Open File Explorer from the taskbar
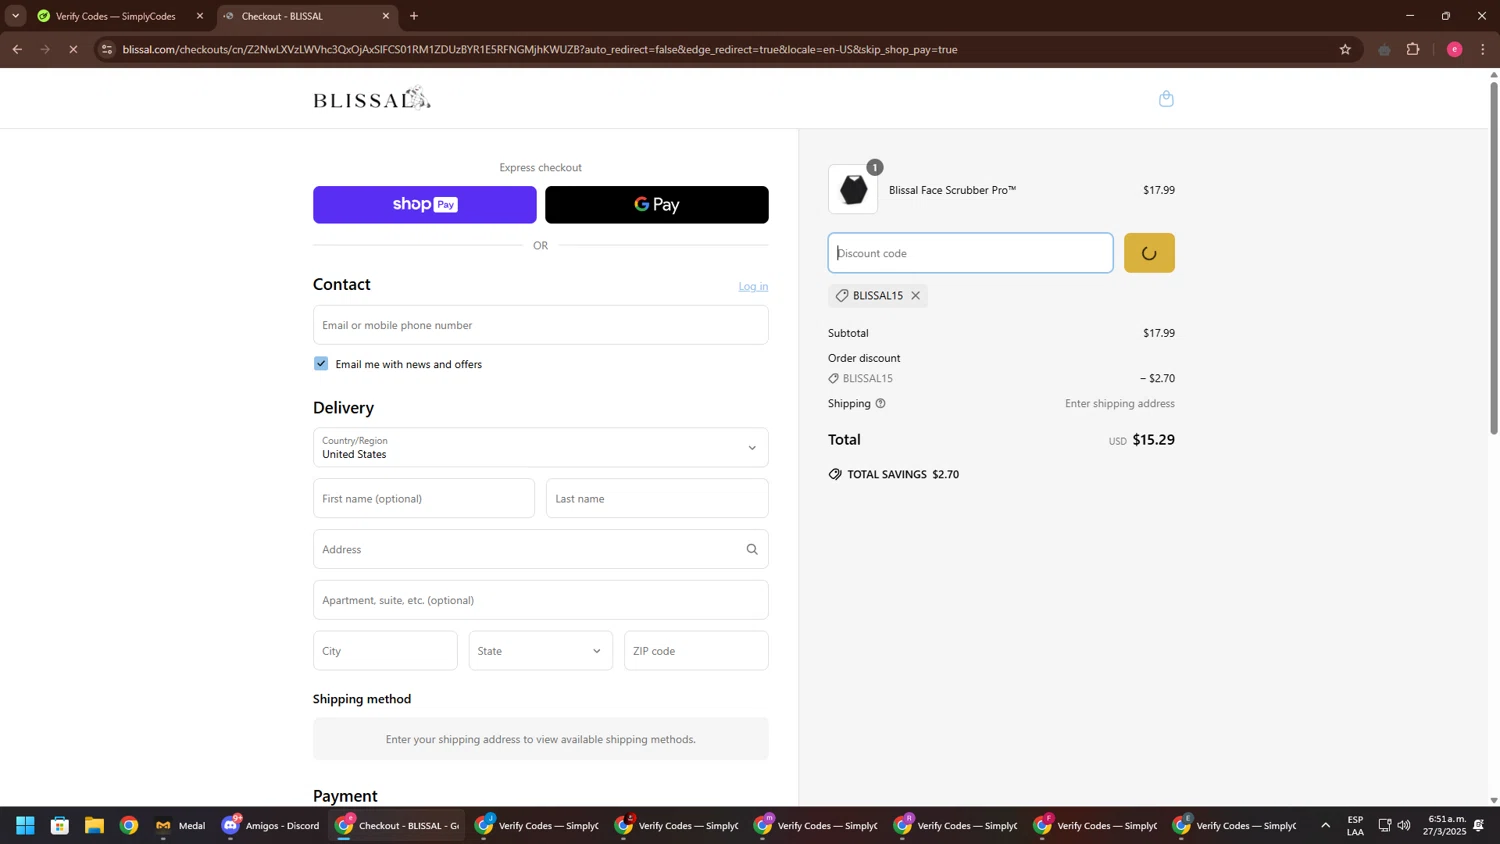The height and width of the screenshot is (844, 1500). pyautogui.click(x=94, y=826)
